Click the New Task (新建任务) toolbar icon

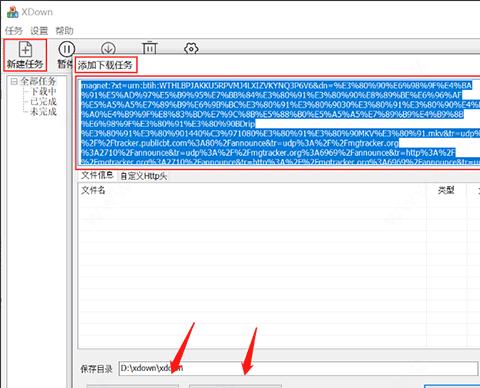[x=25, y=55]
